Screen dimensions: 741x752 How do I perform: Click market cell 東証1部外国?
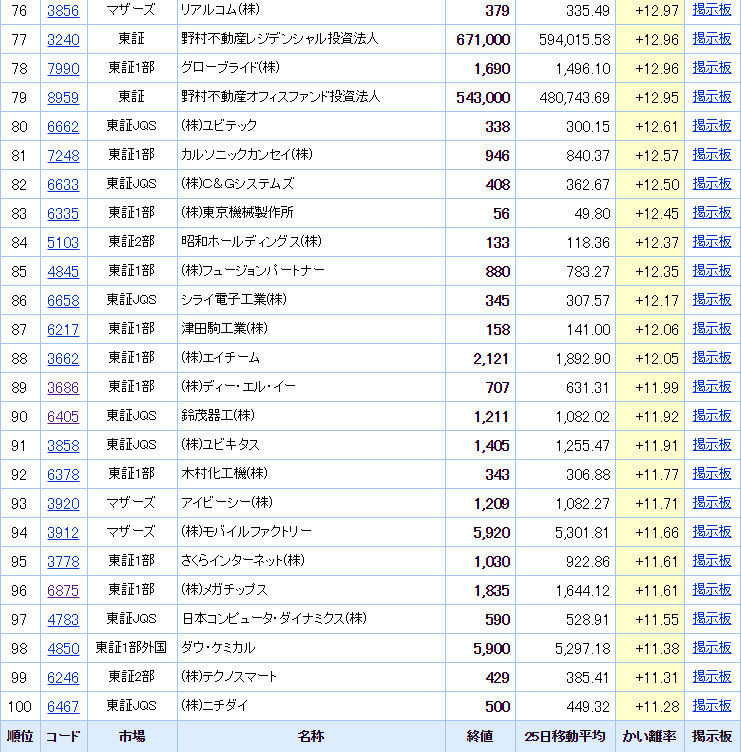point(131,647)
